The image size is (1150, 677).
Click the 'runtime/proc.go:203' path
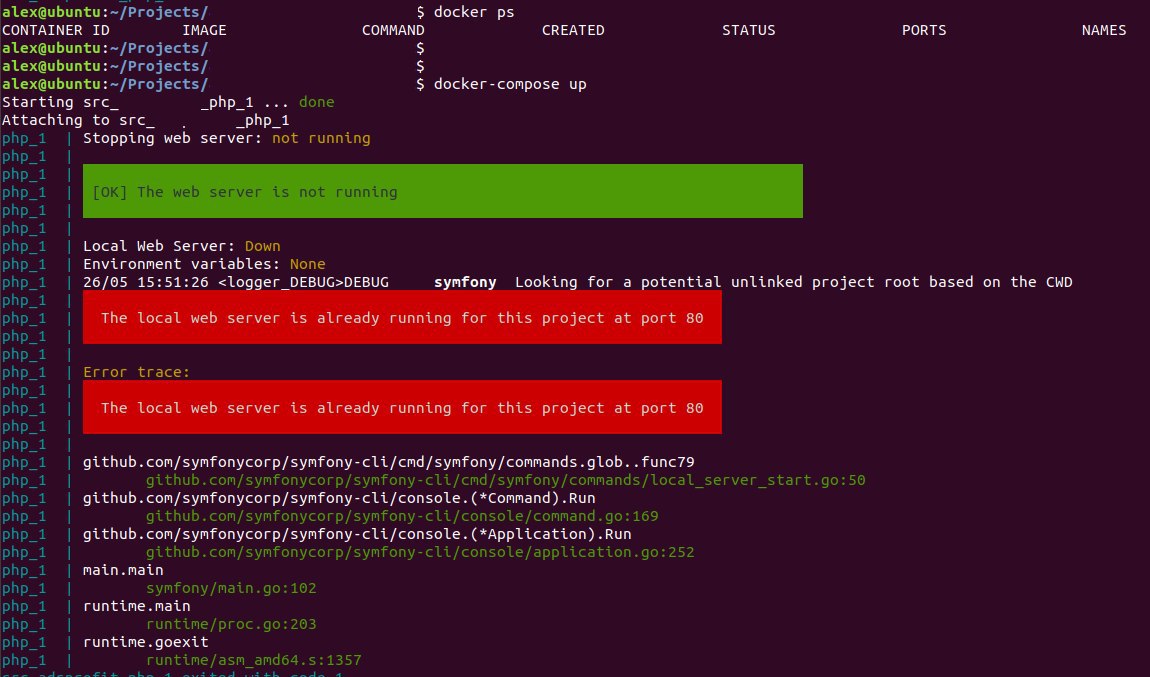[x=231, y=623]
